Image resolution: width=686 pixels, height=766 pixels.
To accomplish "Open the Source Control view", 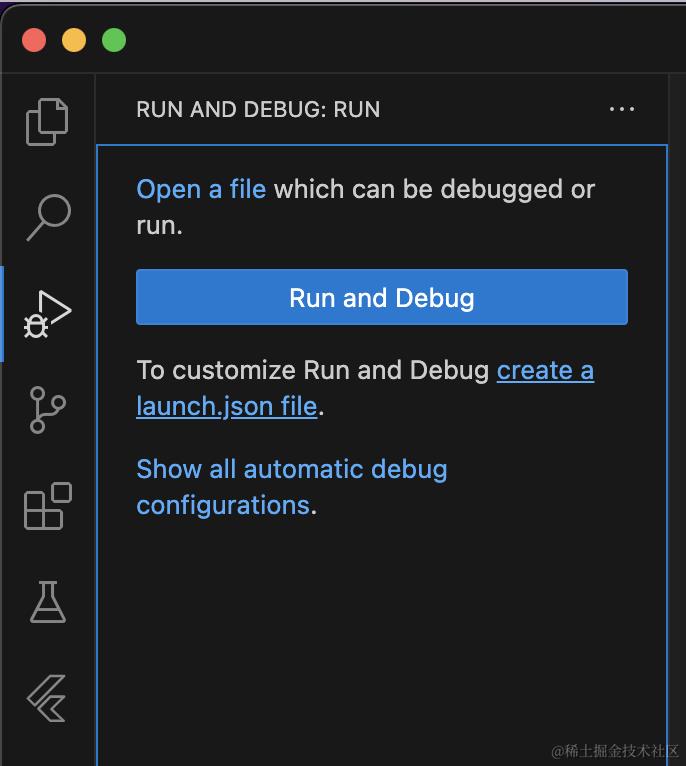I will 47,410.
